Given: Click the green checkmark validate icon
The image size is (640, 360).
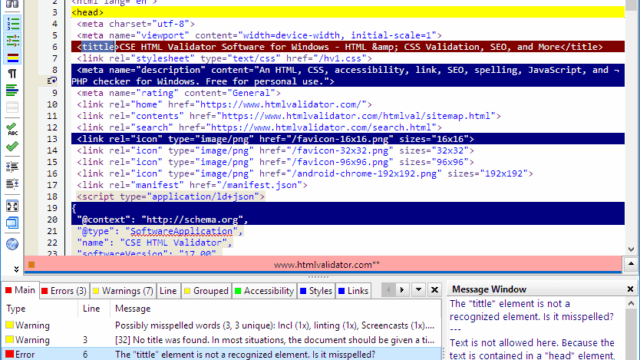Looking at the screenshot, I should pyautogui.click(x=12, y=146).
